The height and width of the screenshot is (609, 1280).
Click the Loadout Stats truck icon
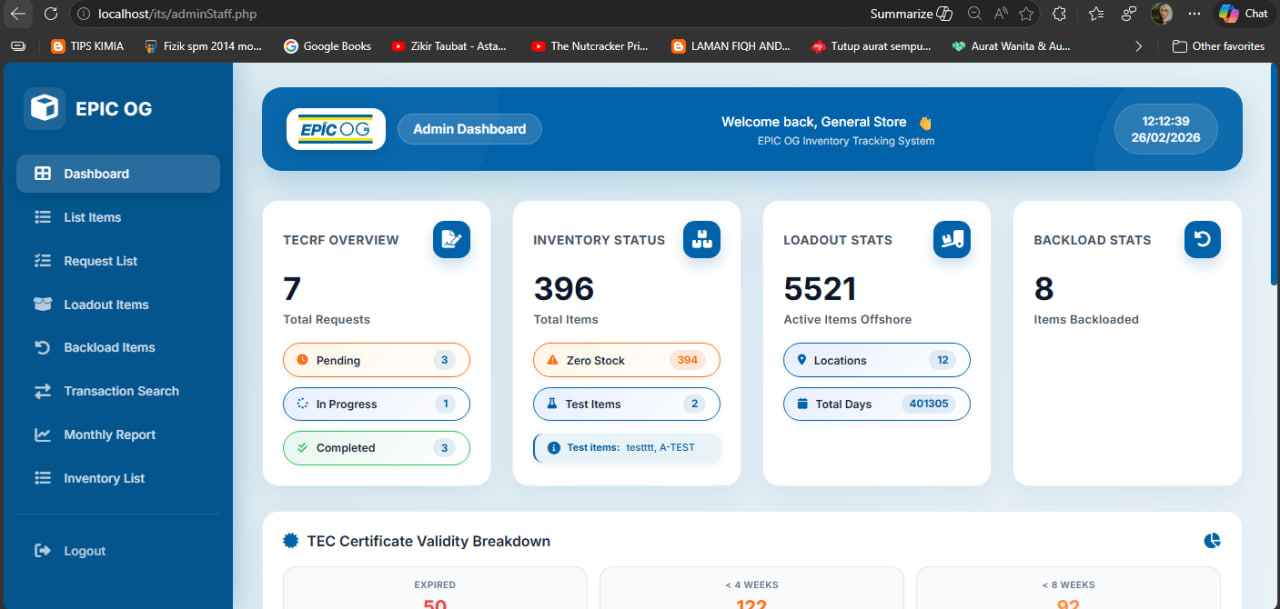coord(952,239)
